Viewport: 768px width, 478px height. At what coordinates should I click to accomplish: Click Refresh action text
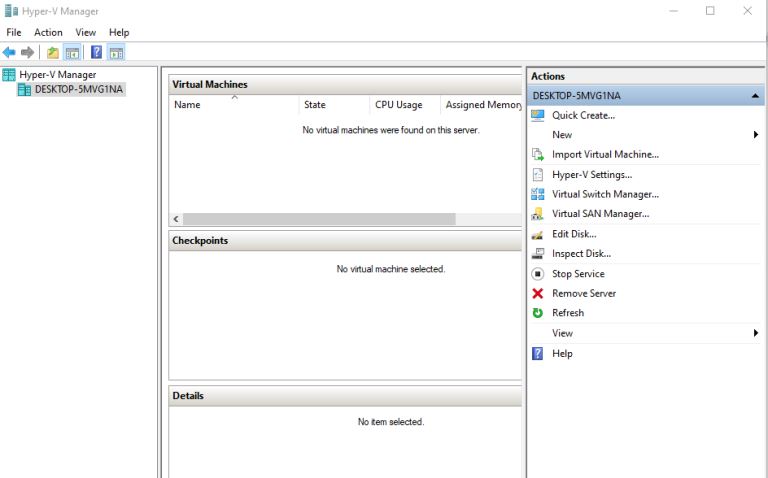(x=568, y=313)
